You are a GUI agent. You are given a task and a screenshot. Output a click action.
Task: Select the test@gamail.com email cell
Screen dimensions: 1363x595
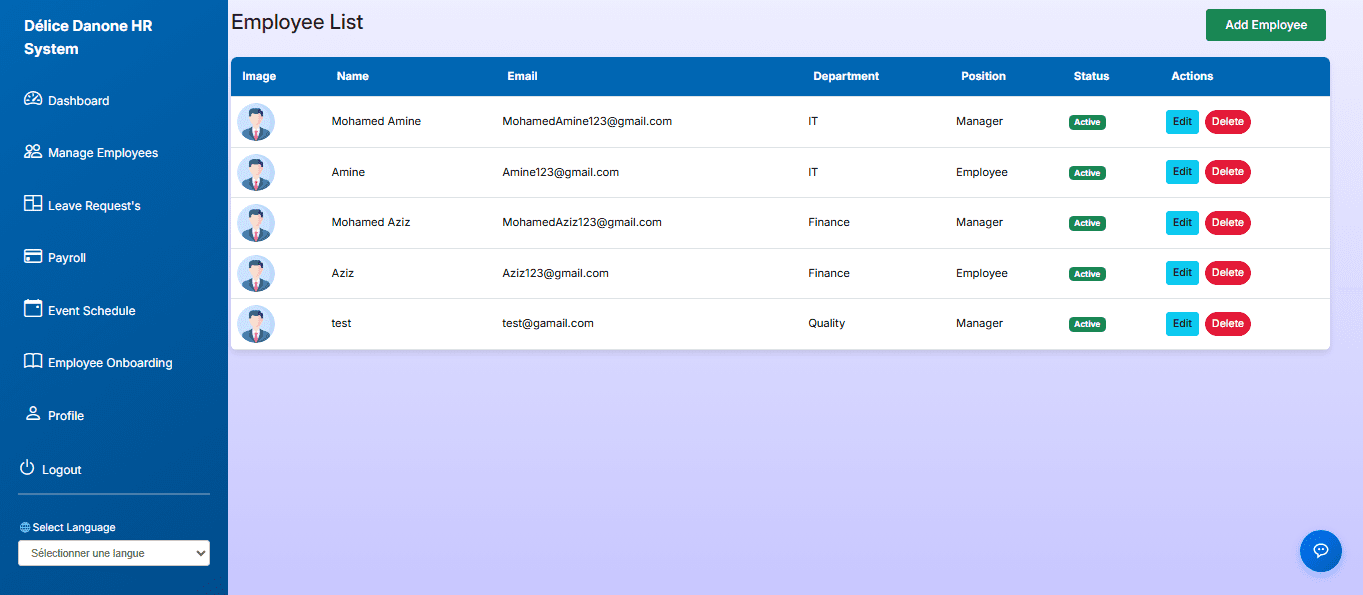coord(548,323)
